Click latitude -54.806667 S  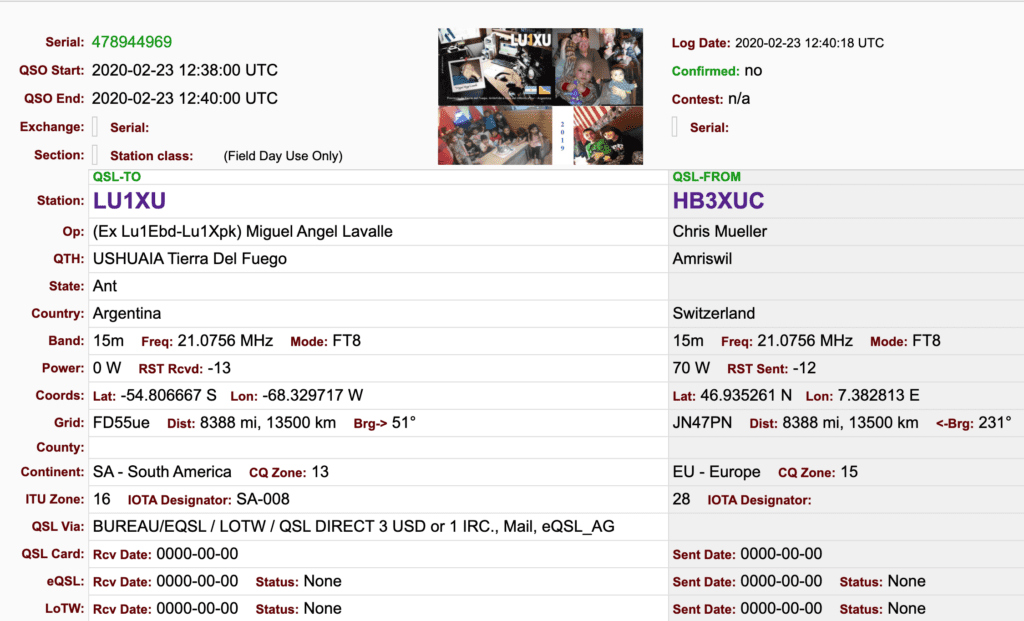pyautogui.click(x=168, y=395)
